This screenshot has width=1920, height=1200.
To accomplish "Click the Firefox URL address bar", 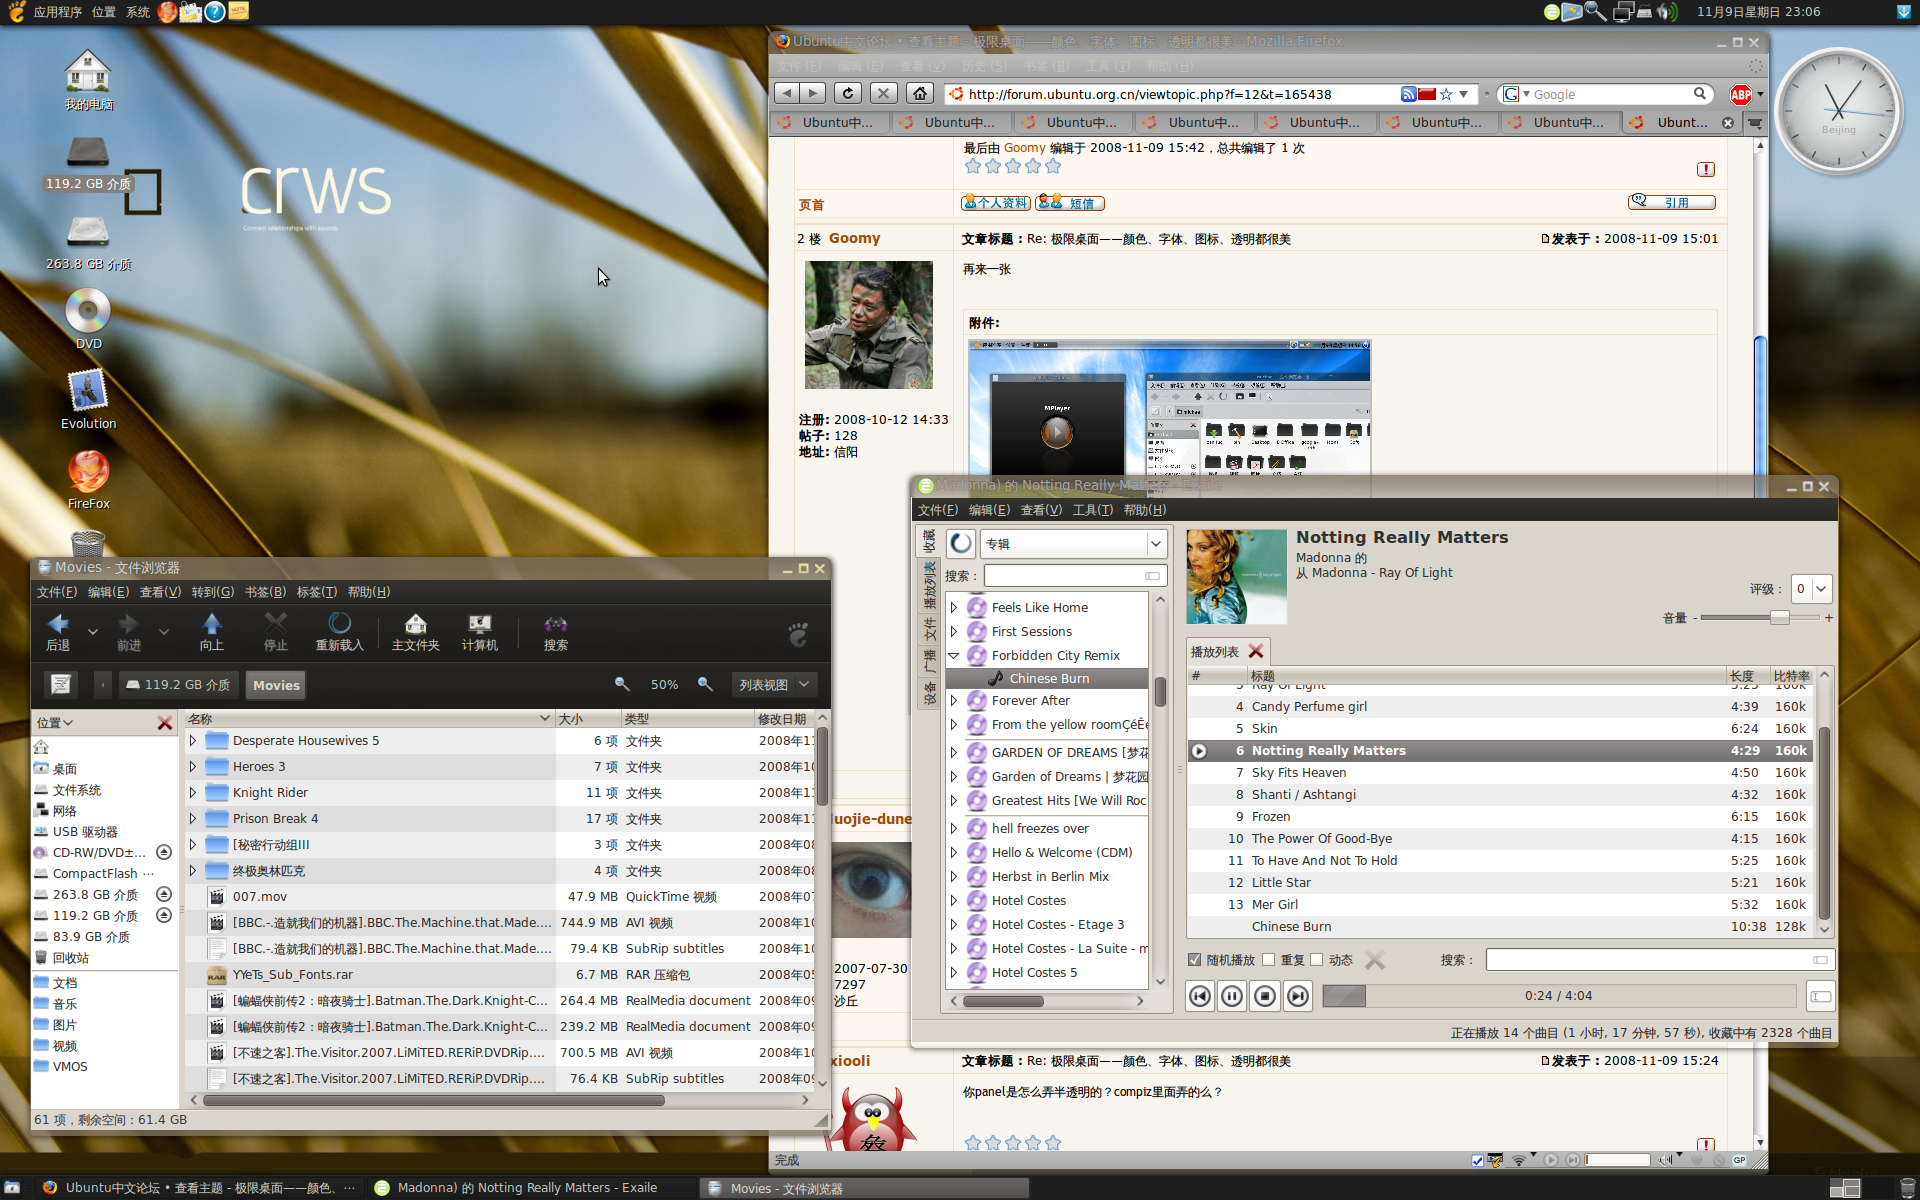I will [1180, 94].
